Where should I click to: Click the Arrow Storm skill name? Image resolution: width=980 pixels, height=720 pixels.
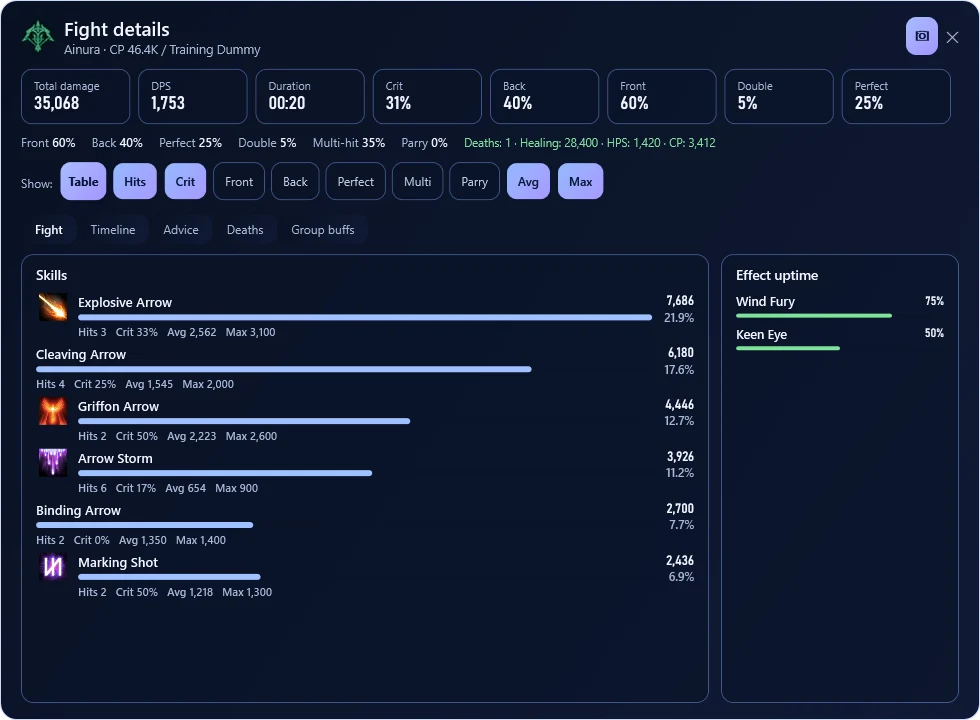tap(115, 458)
